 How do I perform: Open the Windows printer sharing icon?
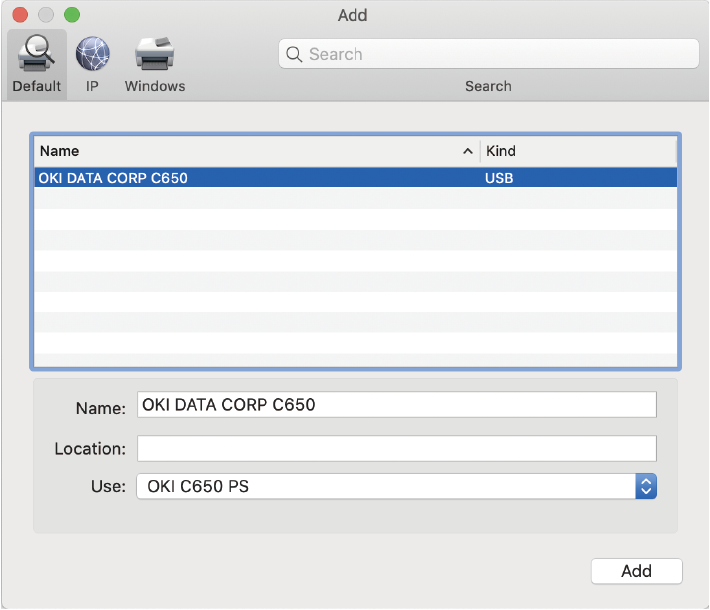pos(155,53)
